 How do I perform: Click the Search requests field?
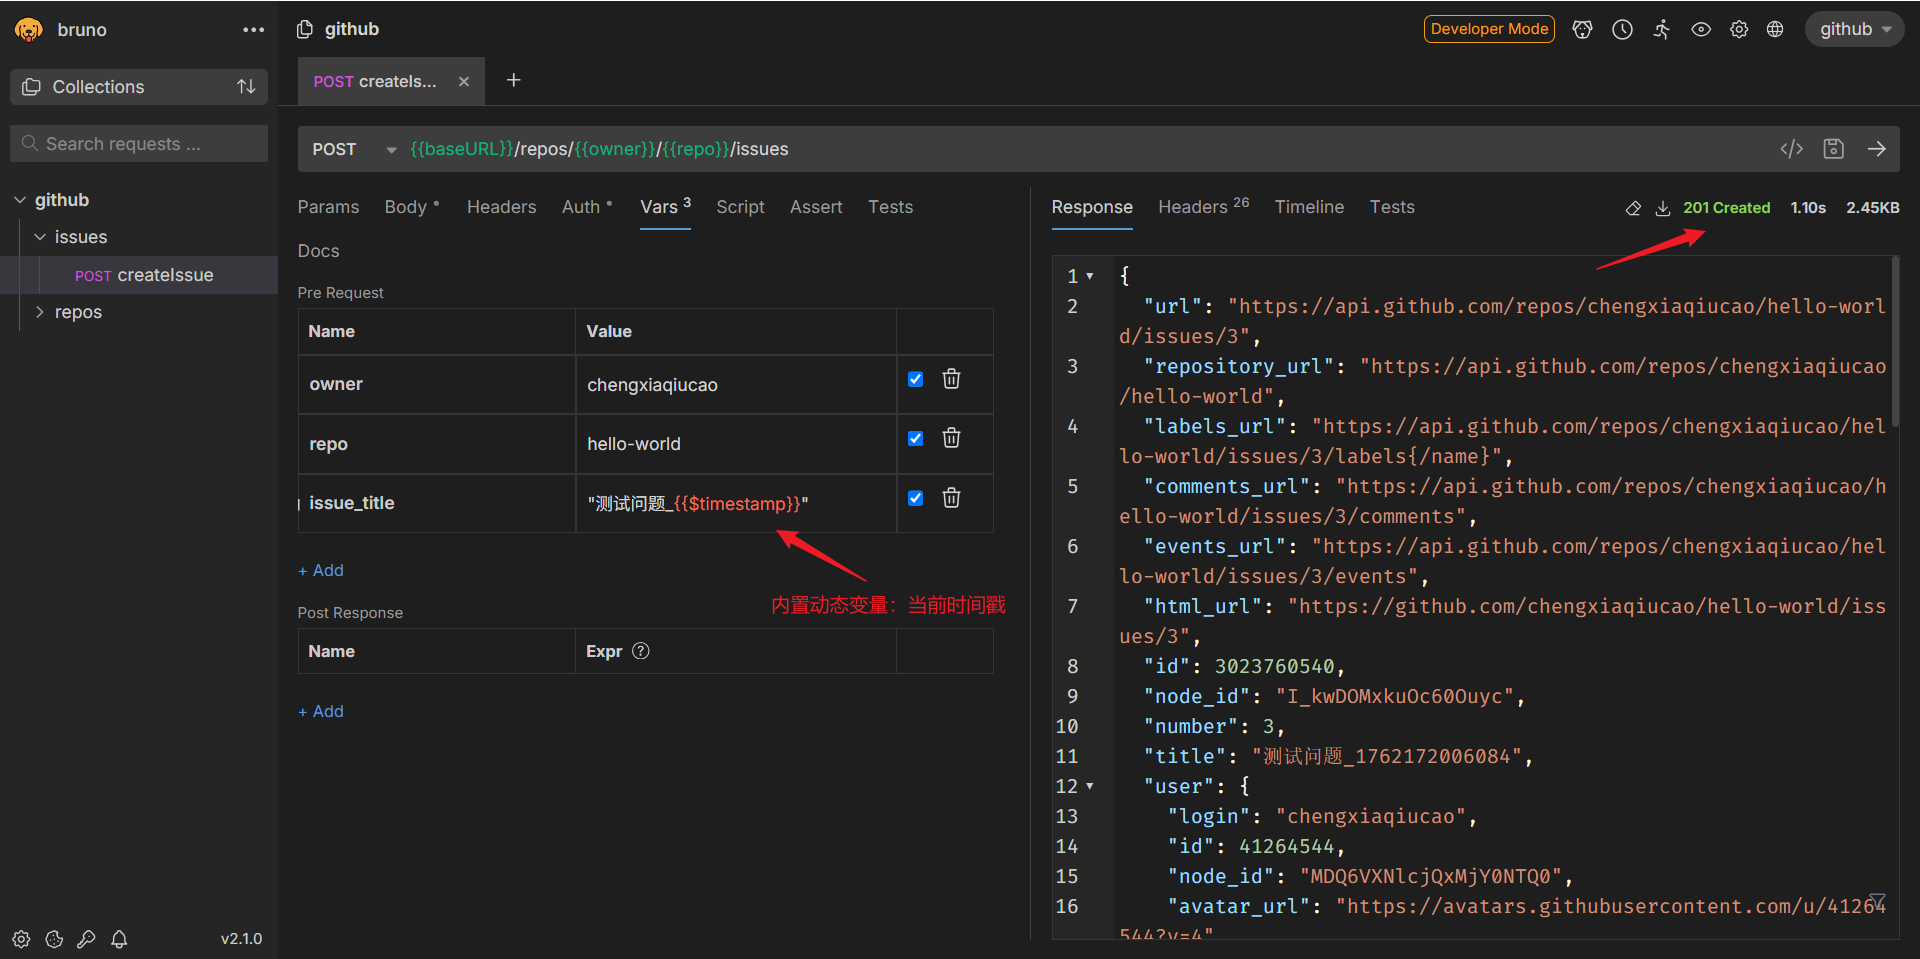pyautogui.click(x=139, y=144)
